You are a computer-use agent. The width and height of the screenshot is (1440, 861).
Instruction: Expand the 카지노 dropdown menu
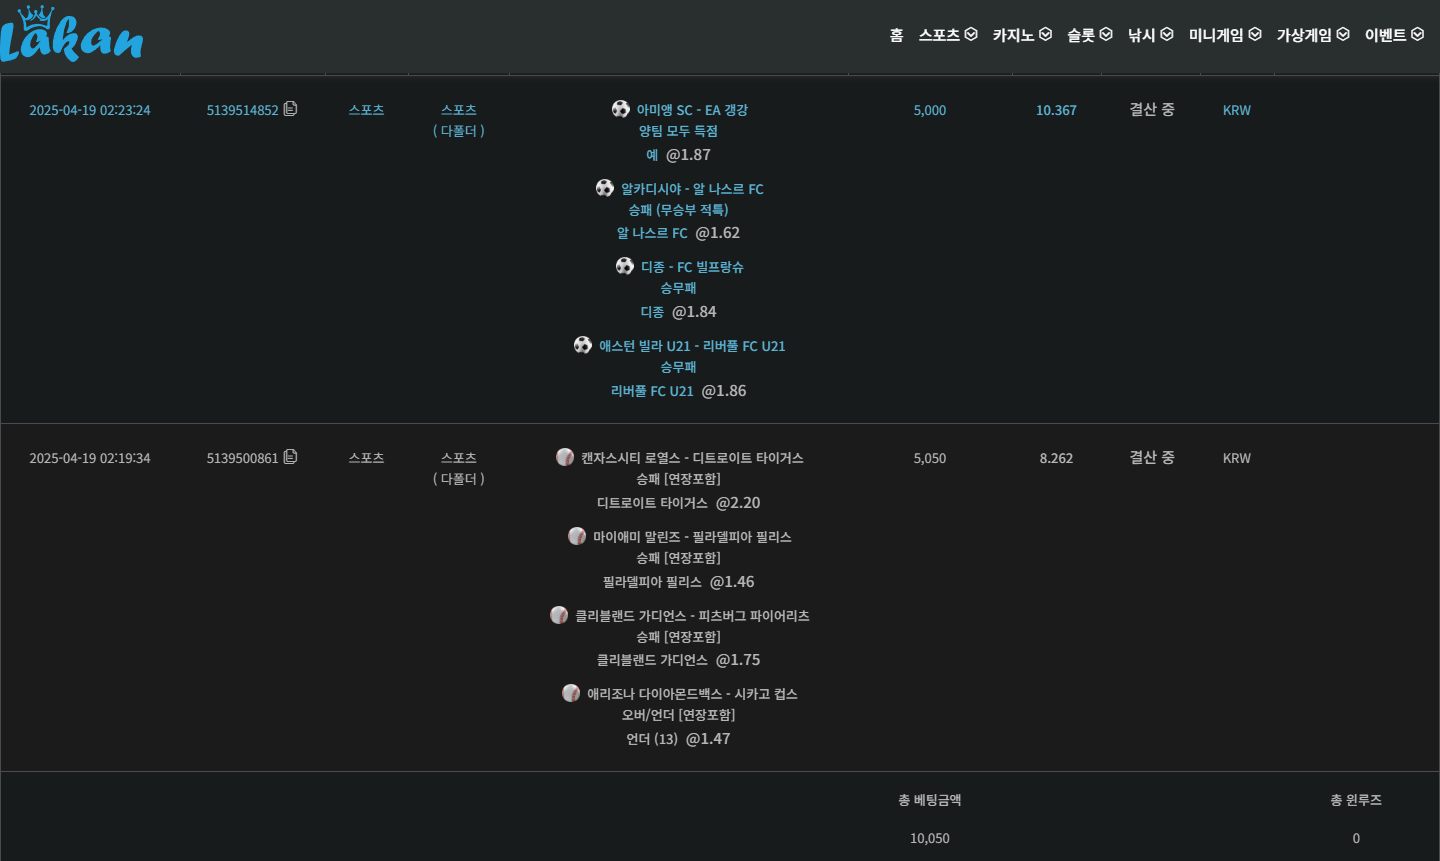tap(1021, 35)
